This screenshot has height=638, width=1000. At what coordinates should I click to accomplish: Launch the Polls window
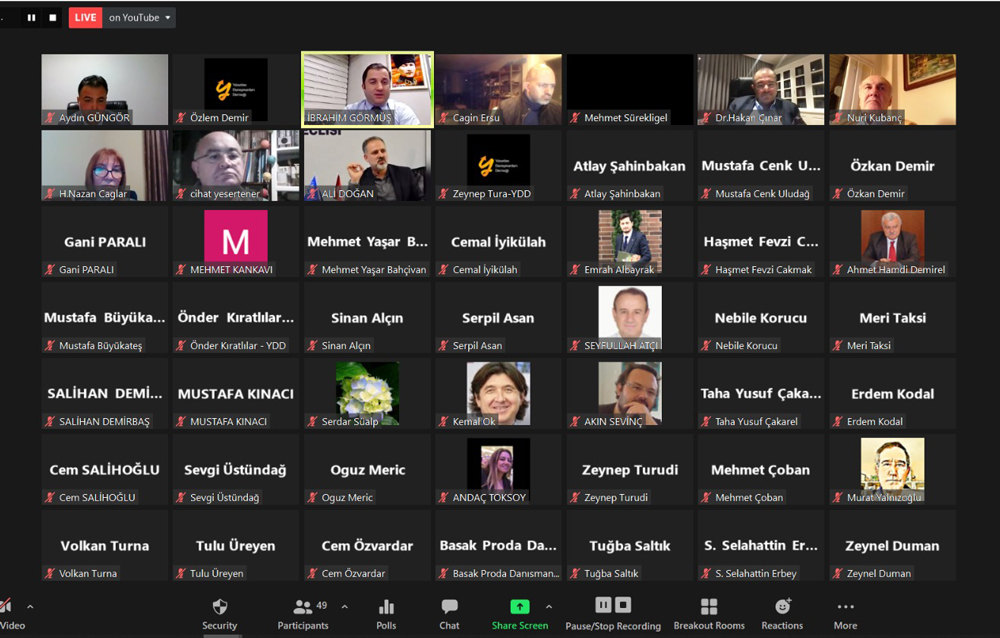tap(386, 613)
